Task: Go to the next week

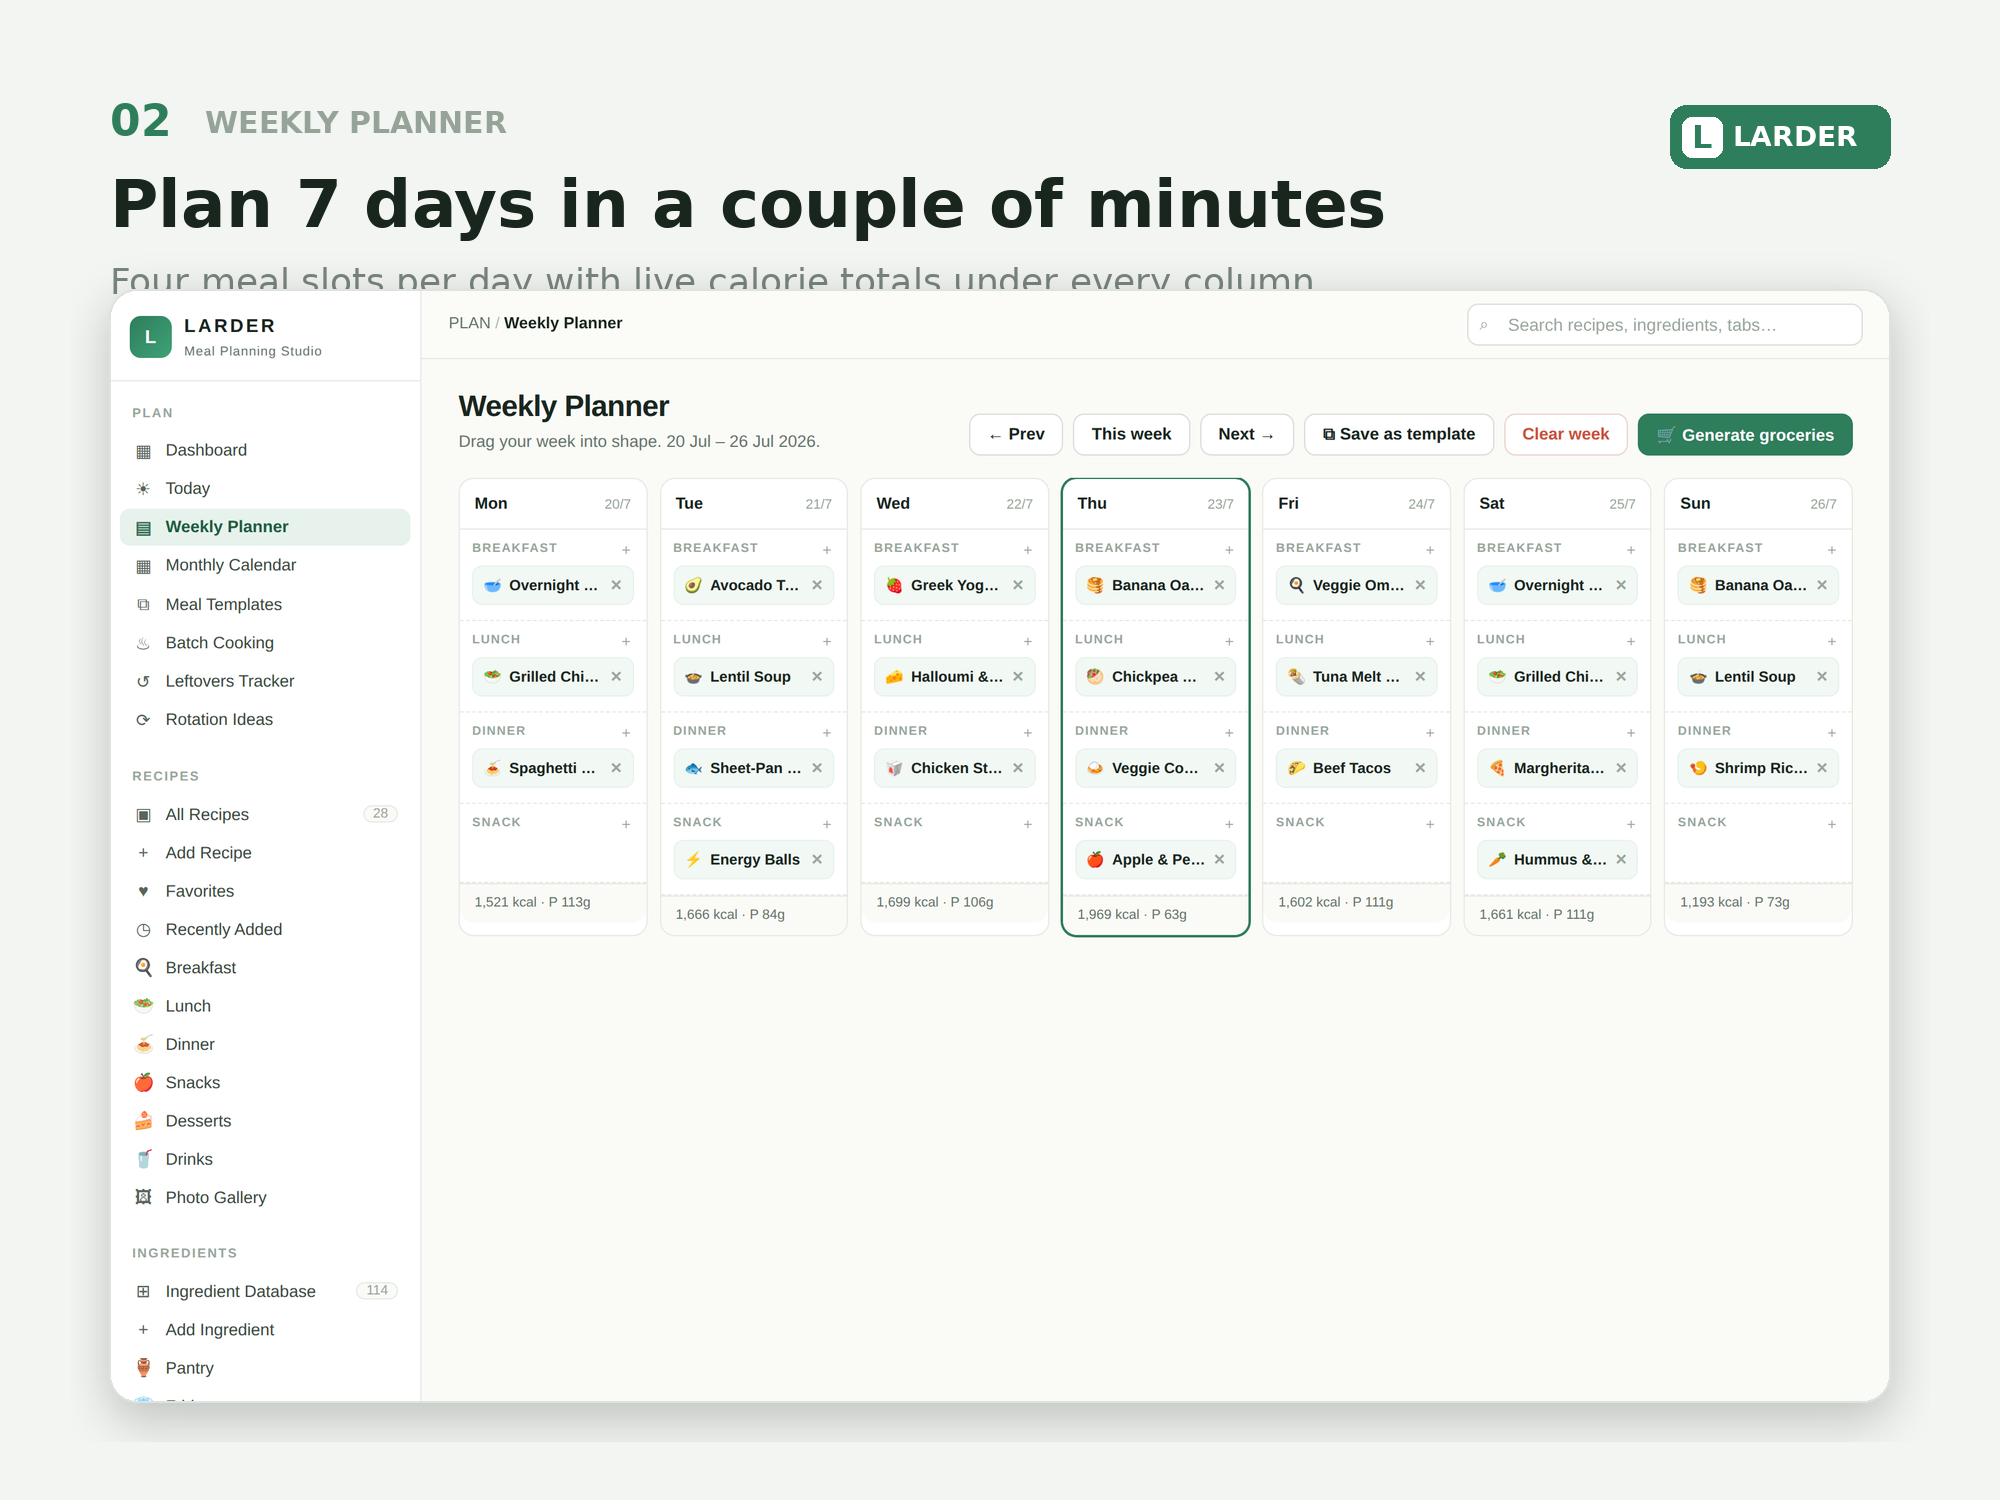Action: [1246, 435]
